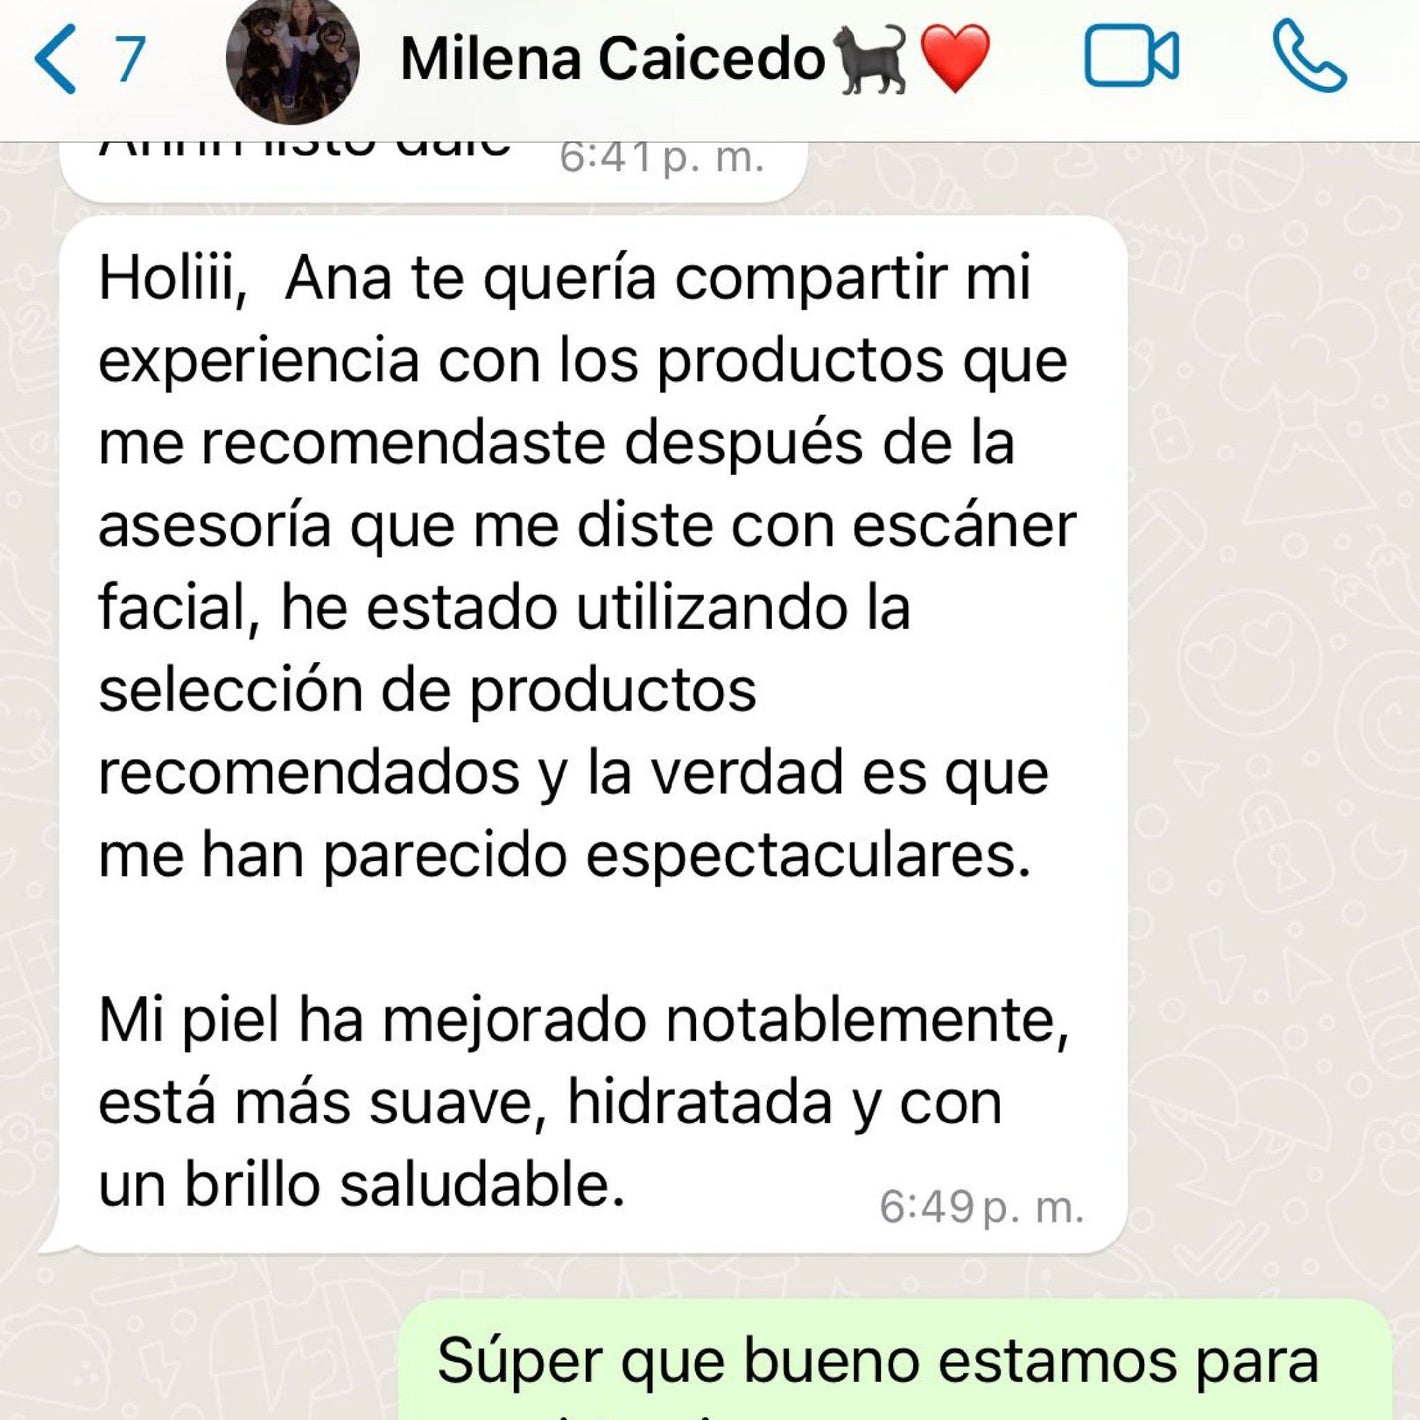Select the long Holiii message bubble
The width and height of the screenshot is (1420, 1420).
pyautogui.click(x=593, y=735)
